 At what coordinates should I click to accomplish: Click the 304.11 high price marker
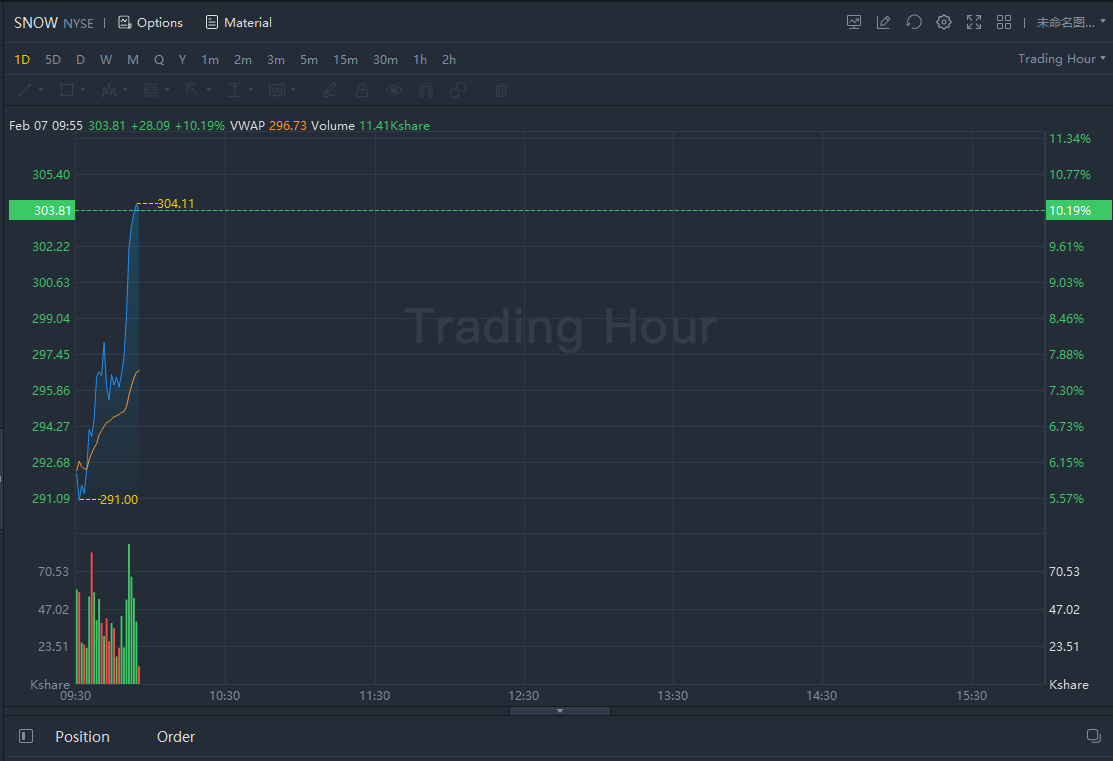pyautogui.click(x=175, y=204)
